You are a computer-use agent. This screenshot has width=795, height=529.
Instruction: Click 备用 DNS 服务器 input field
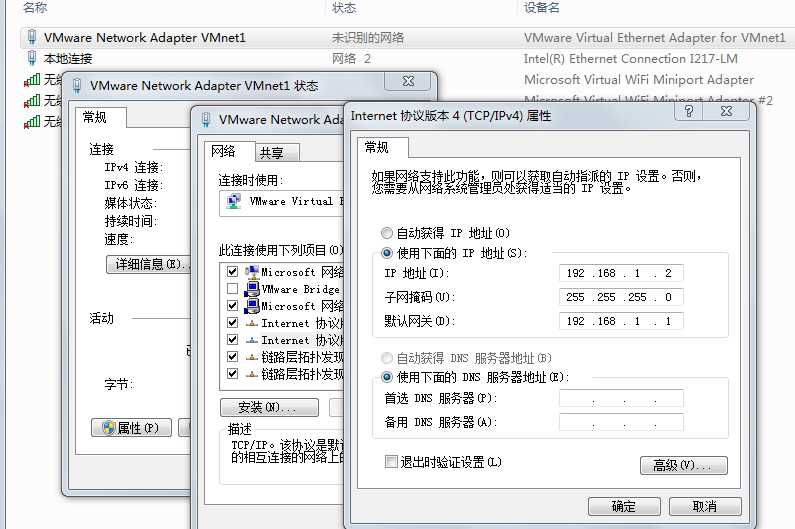pyautogui.click(x=621, y=422)
